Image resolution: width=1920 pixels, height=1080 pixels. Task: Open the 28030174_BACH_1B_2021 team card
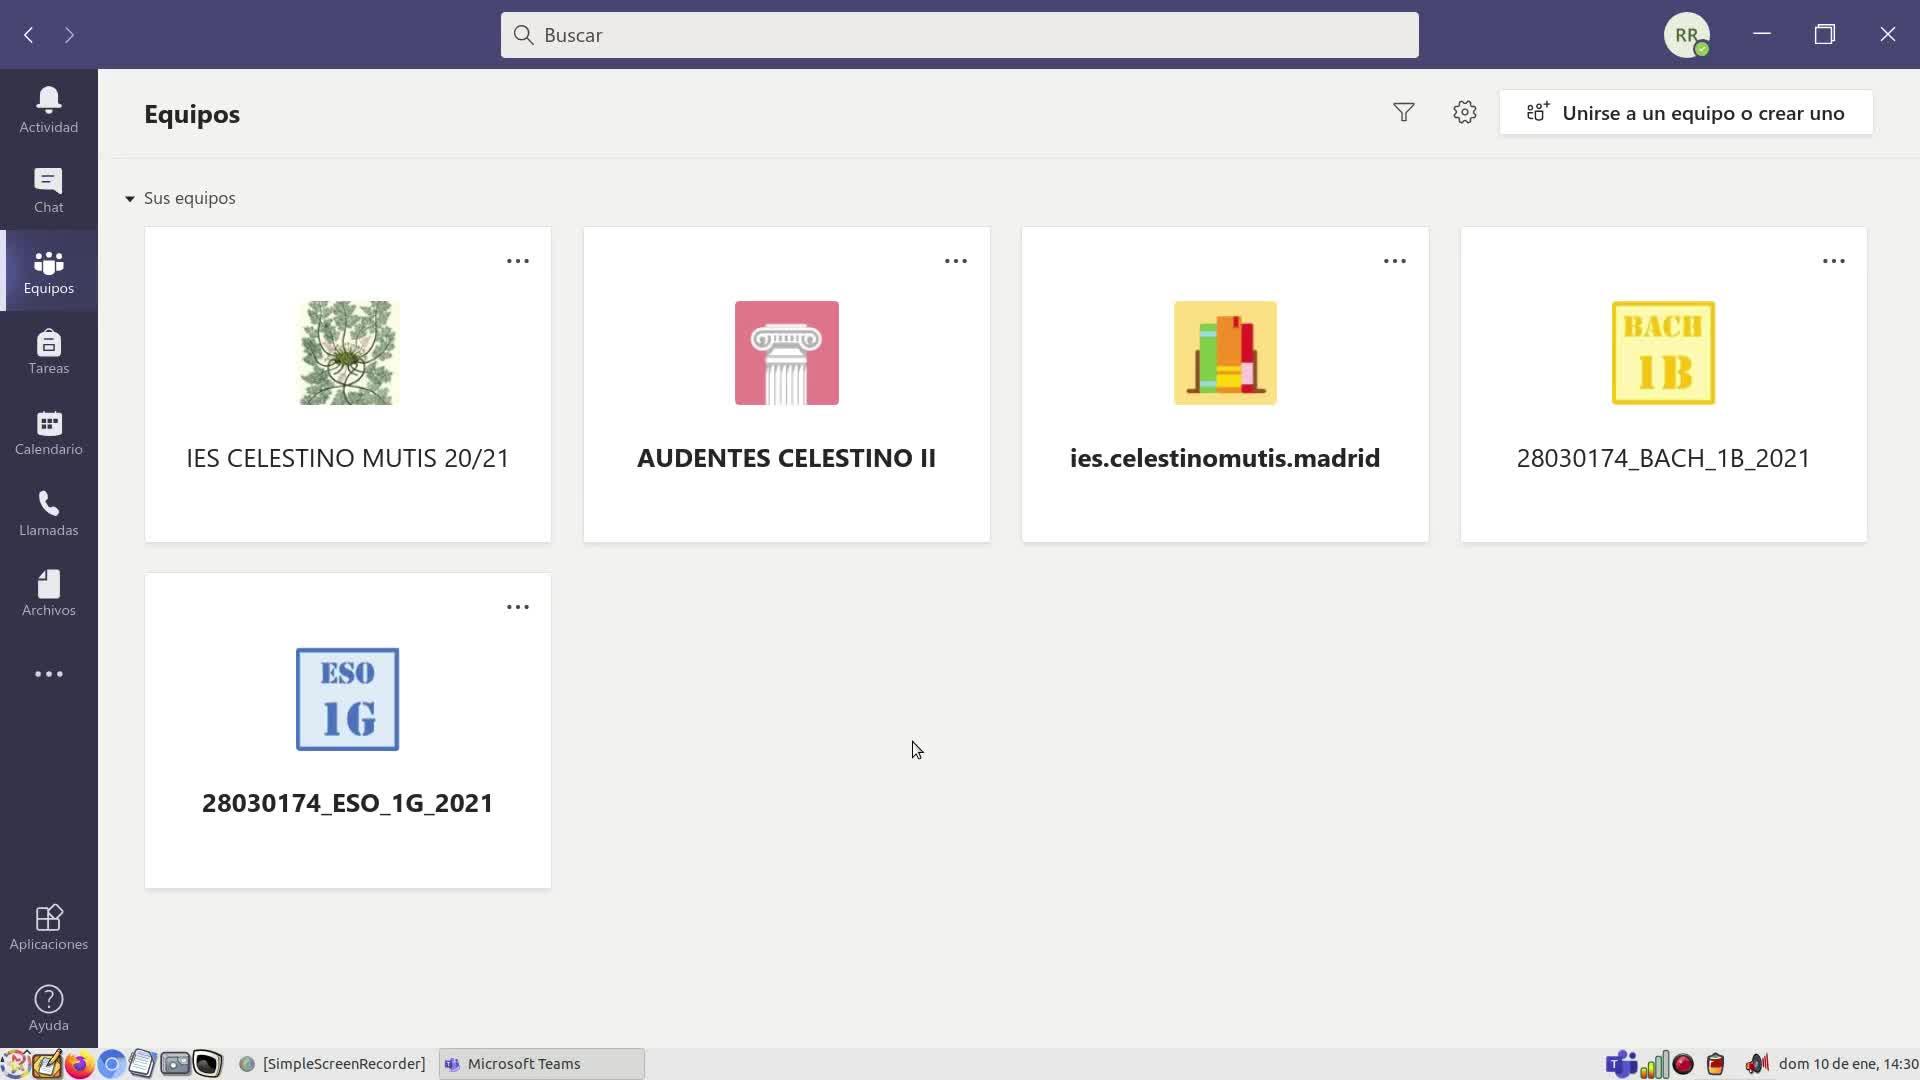pos(1662,385)
